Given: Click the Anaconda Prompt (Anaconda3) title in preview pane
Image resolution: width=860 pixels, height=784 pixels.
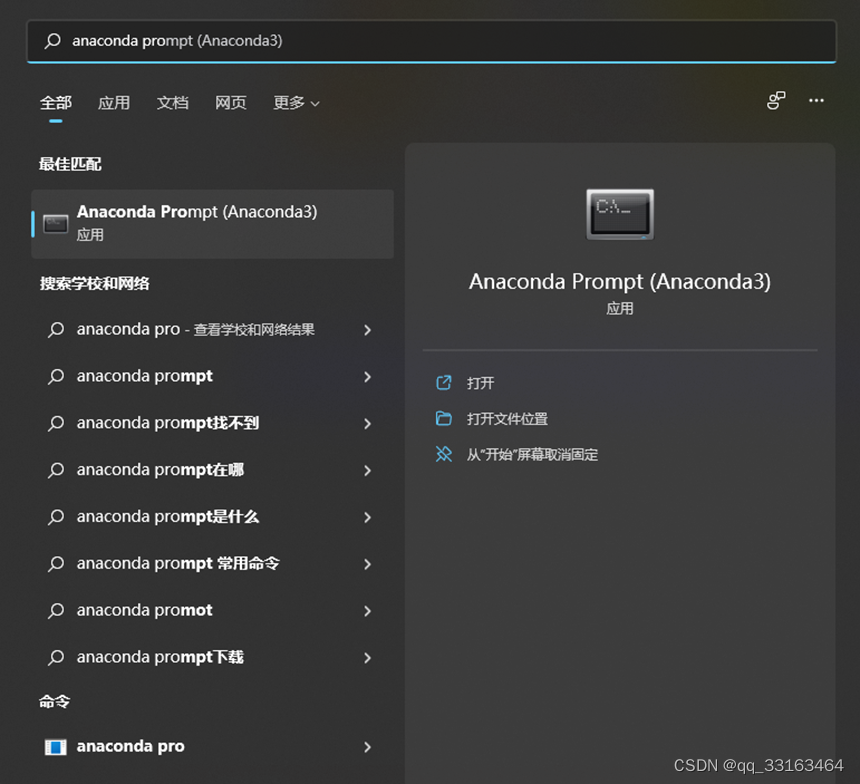Looking at the screenshot, I should click(620, 281).
